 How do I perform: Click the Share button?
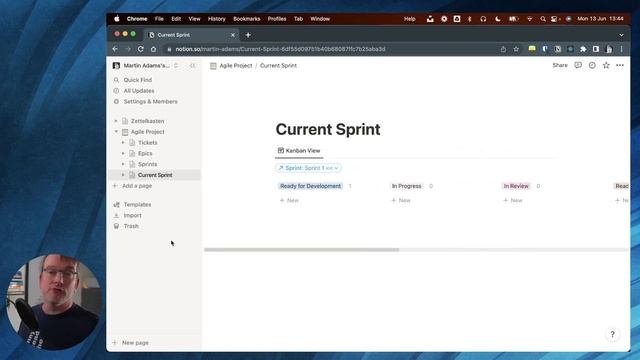click(x=560, y=65)
